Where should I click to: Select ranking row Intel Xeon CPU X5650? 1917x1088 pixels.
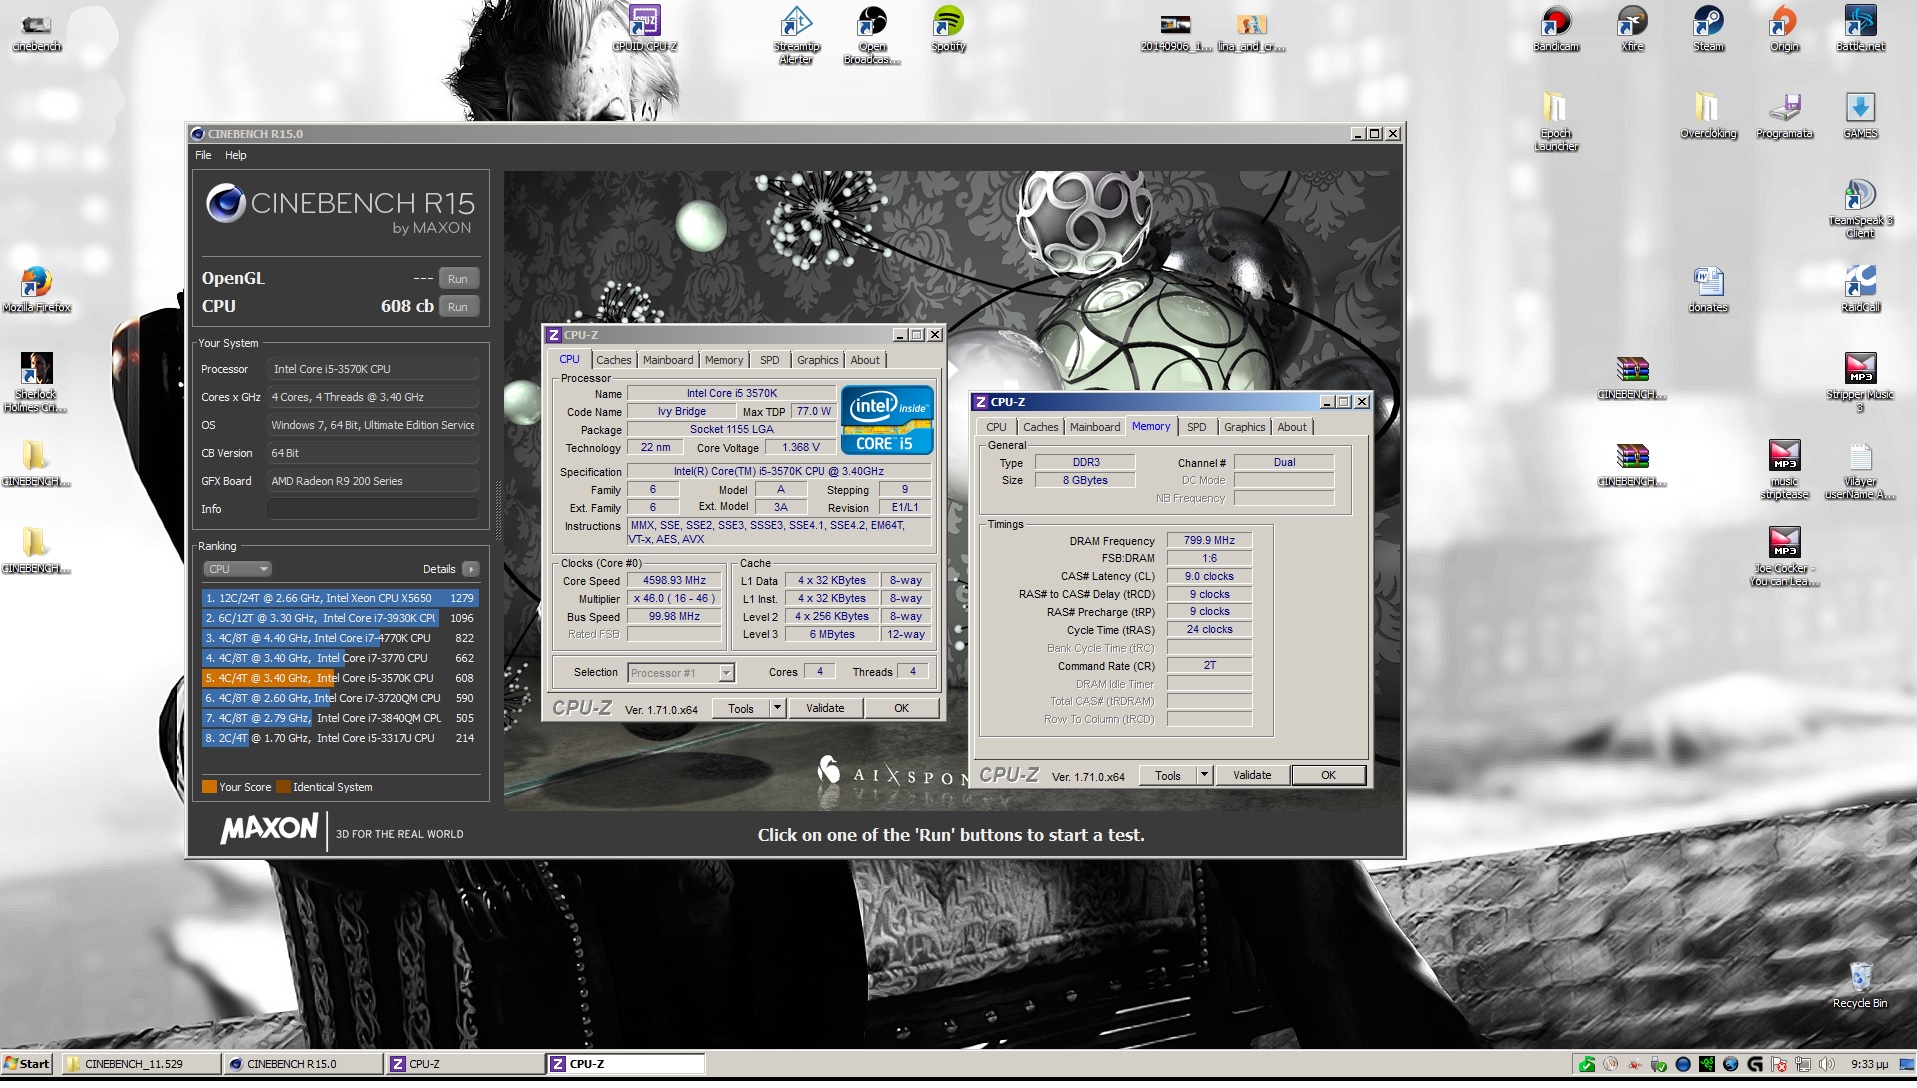point(340,598)
